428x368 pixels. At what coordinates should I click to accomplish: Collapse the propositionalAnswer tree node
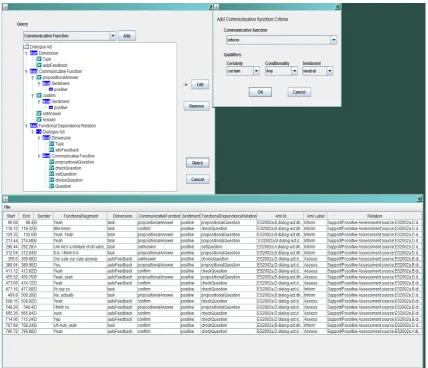coord(33,77)
